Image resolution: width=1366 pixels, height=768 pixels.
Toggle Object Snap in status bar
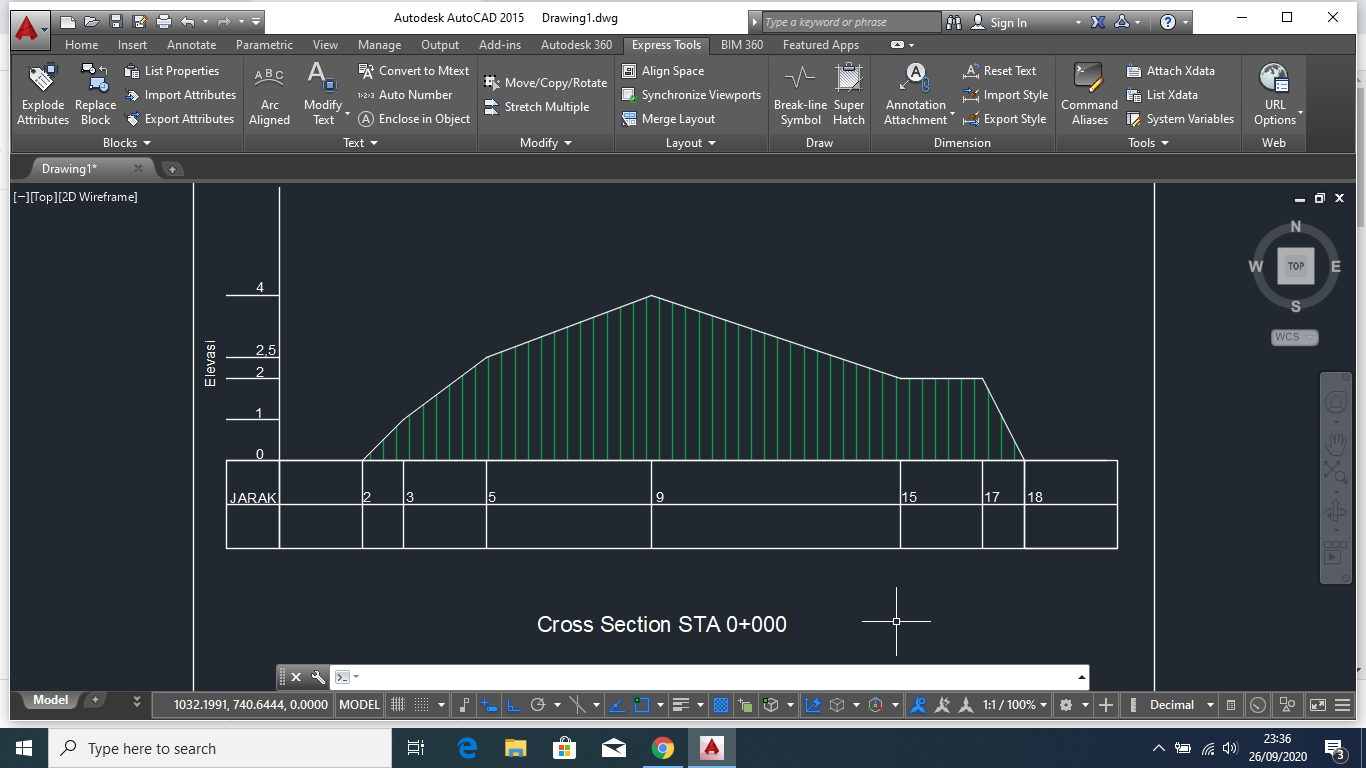(x=641, y=705)
